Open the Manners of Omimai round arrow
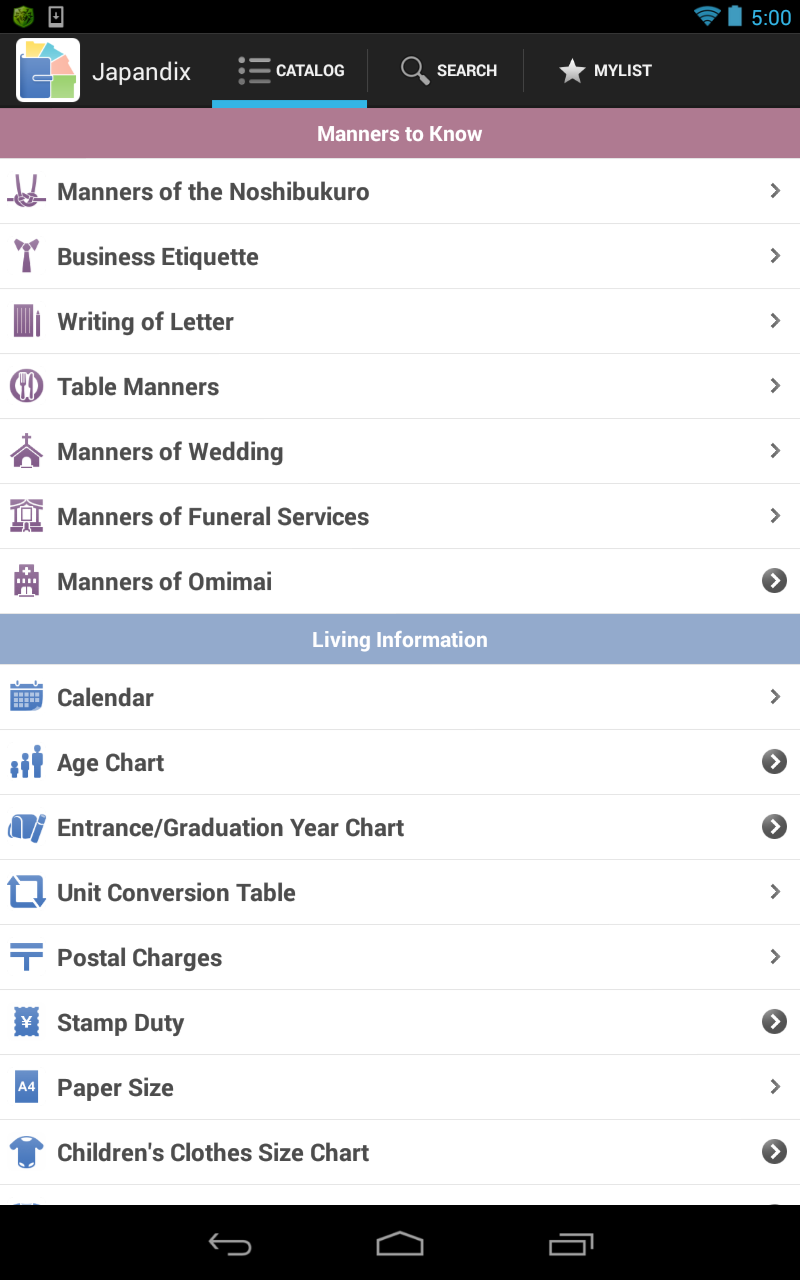The width and height of the screenshot is (800, 1280). [775, 581]
